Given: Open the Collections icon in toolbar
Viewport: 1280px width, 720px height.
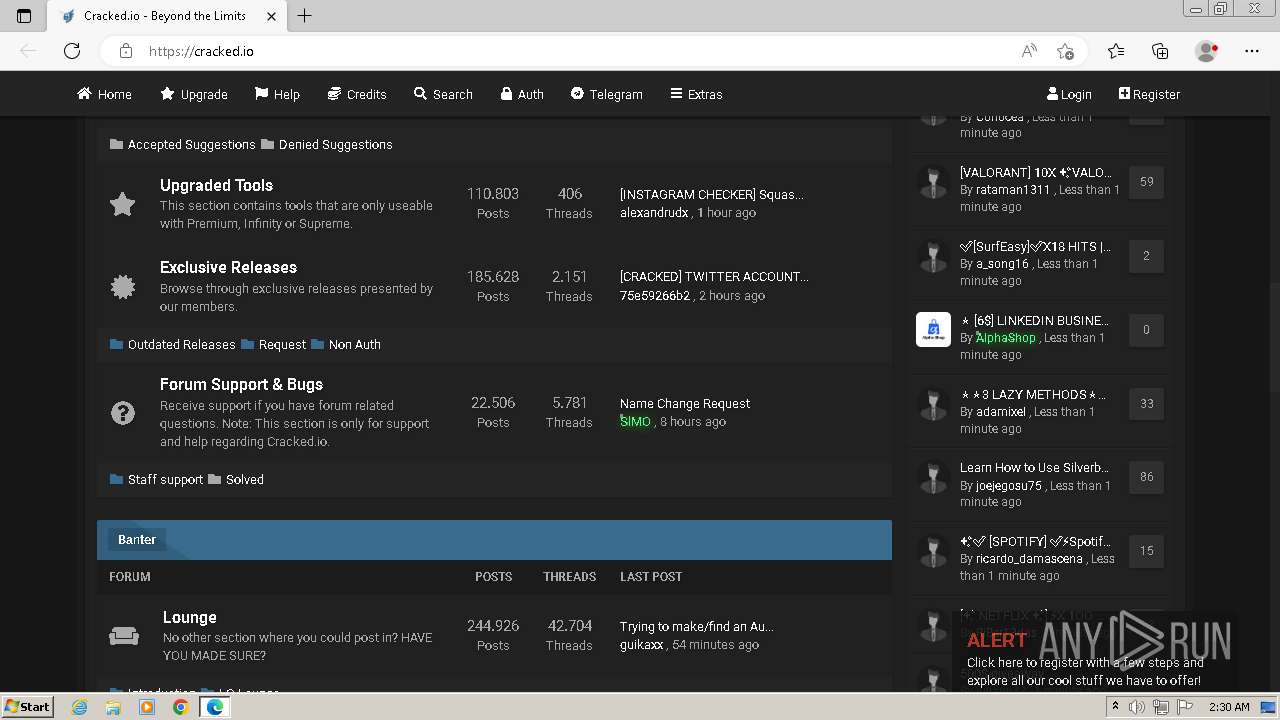Looking at the screenshot, I should click(1160, 51).
